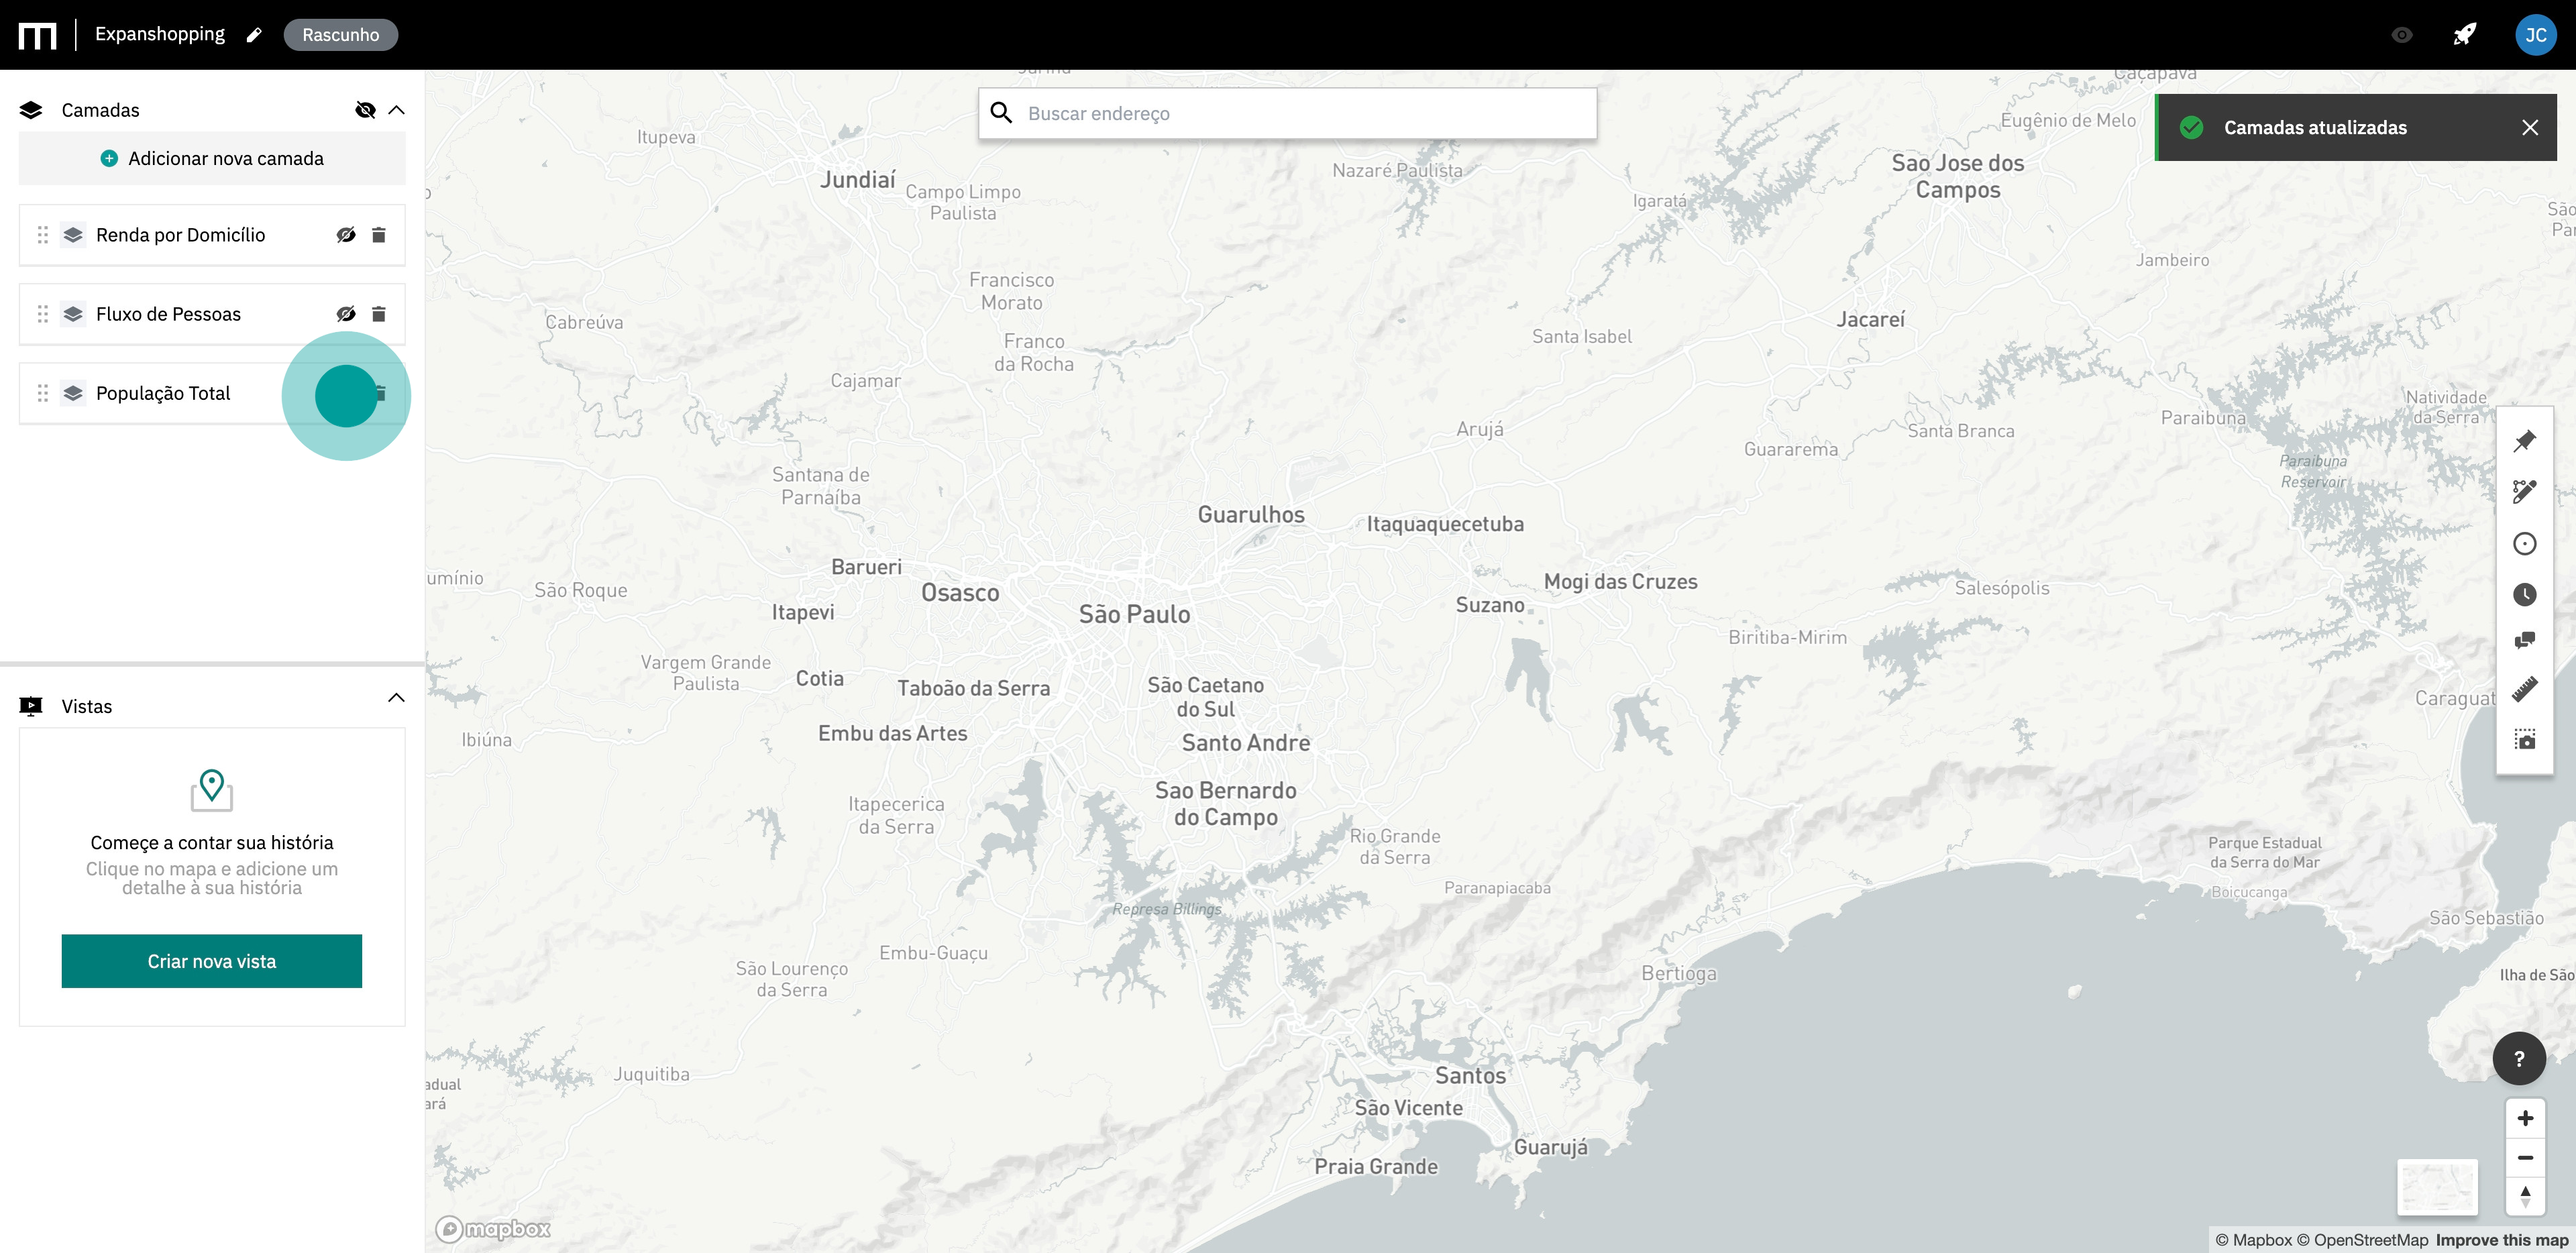Delete the Fluxo de Pessoas layer
The image size is (2576, 1253).
(x=378, y=314)
